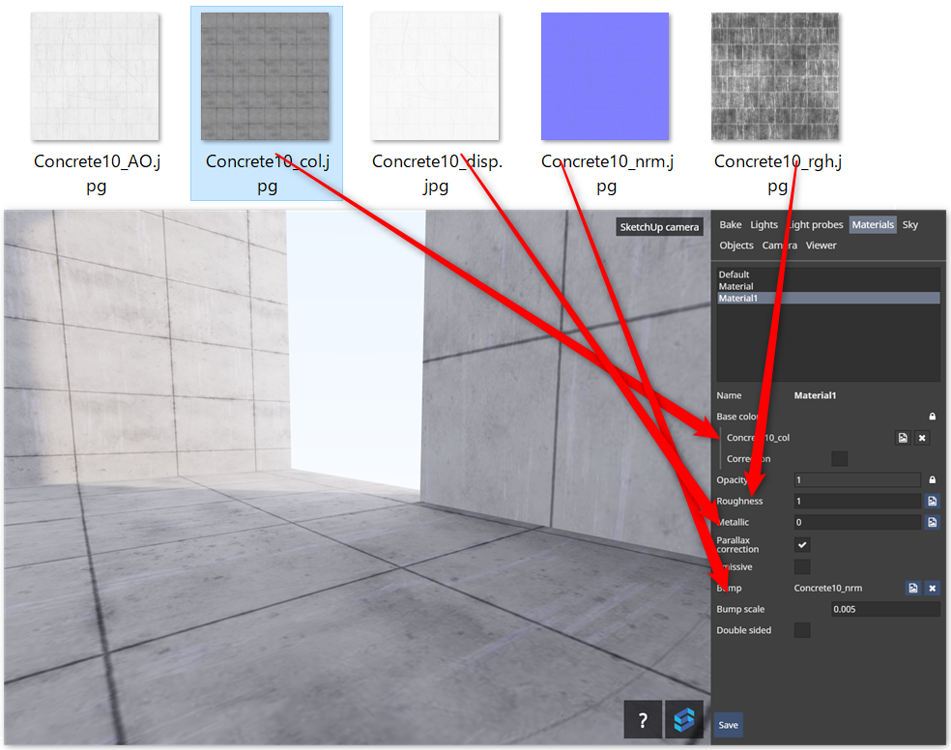
Task: Select the Concrete10_nrm.jpg thumbnail
Action: pos(605,75)
